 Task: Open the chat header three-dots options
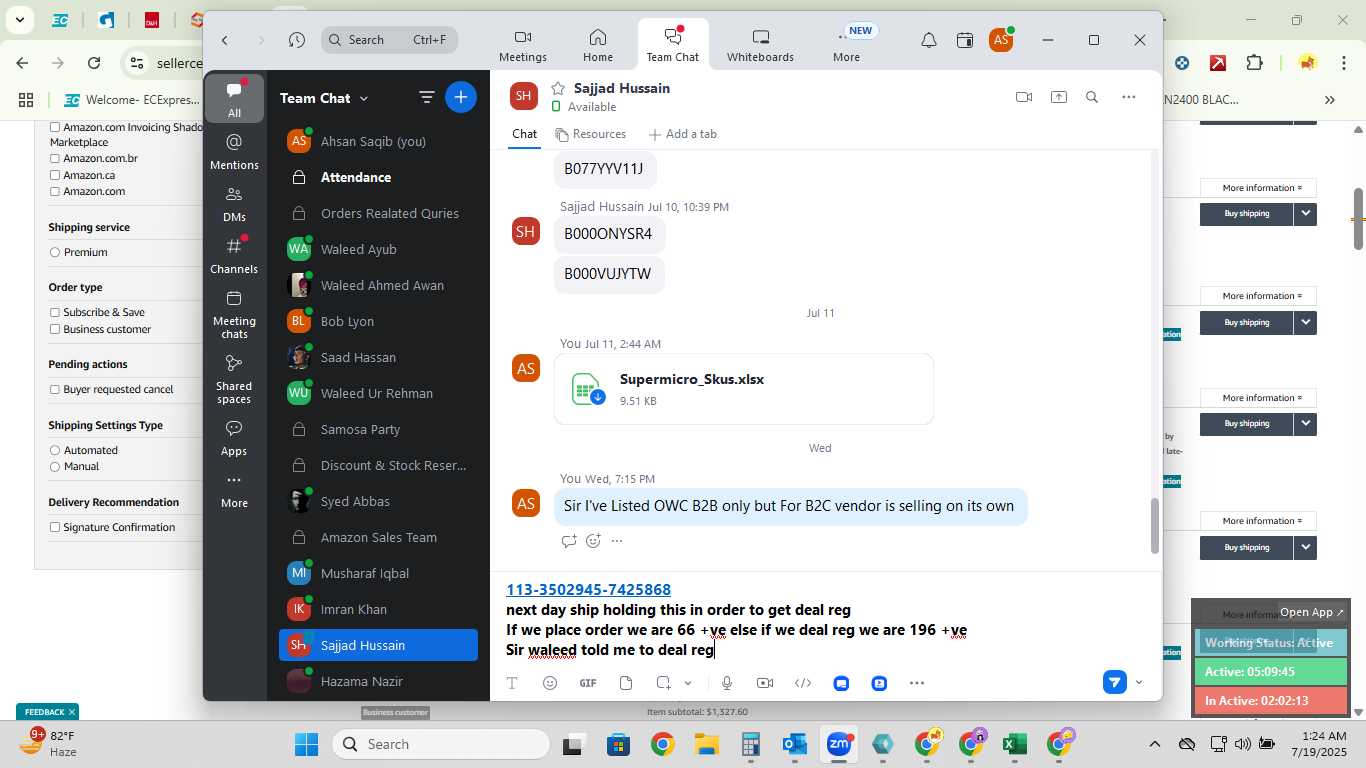(1129, 97)
